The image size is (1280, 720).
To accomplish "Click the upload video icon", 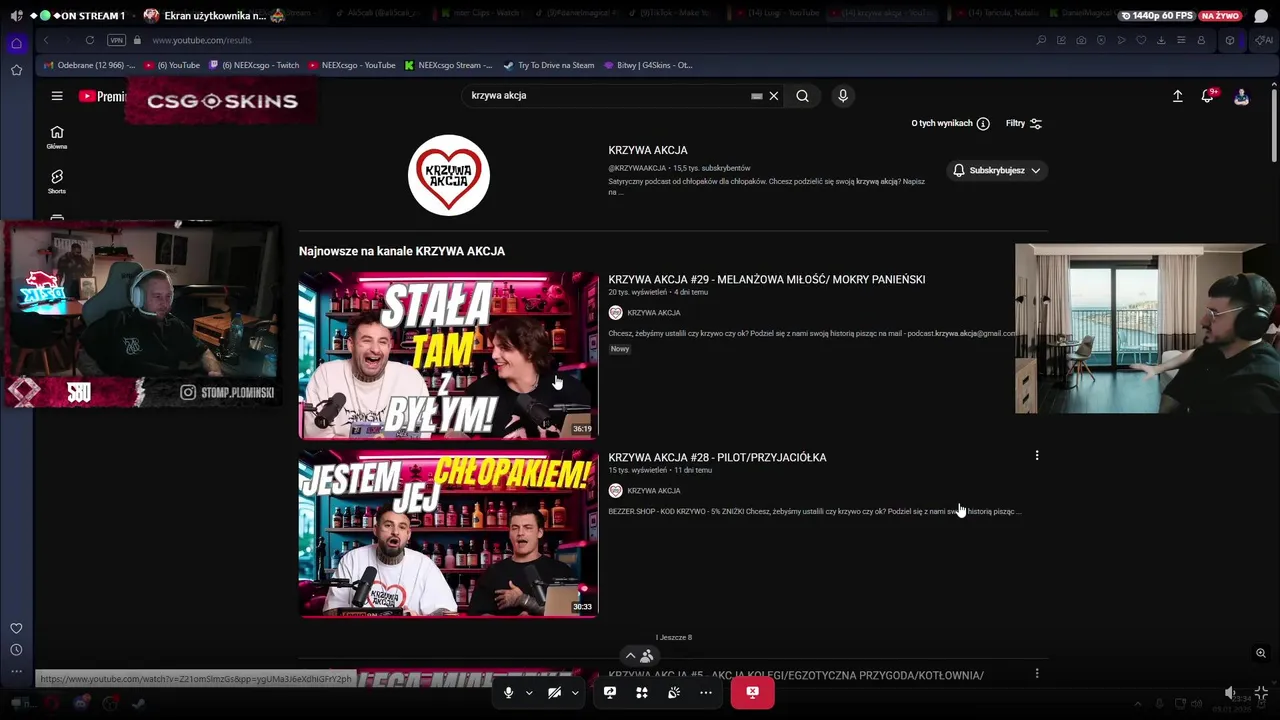I will 1178,96.
